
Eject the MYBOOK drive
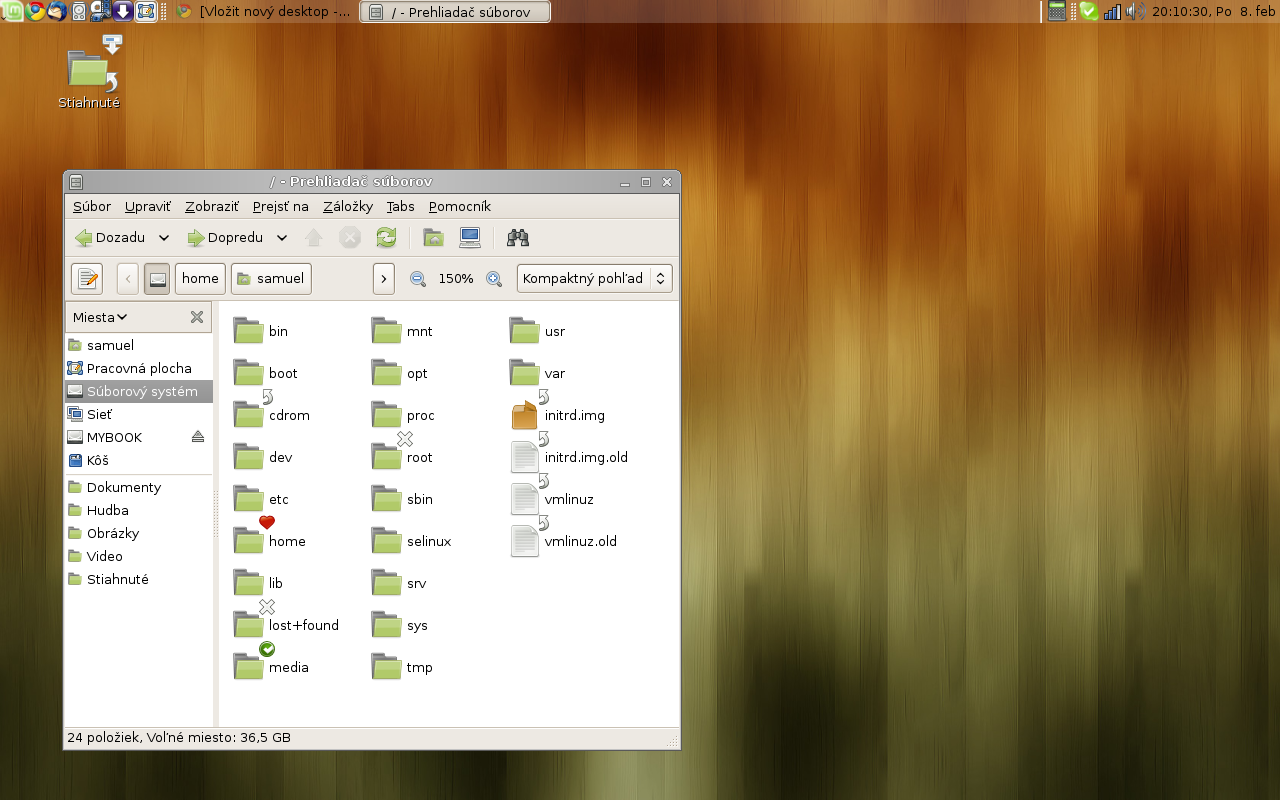click(197, 437)
